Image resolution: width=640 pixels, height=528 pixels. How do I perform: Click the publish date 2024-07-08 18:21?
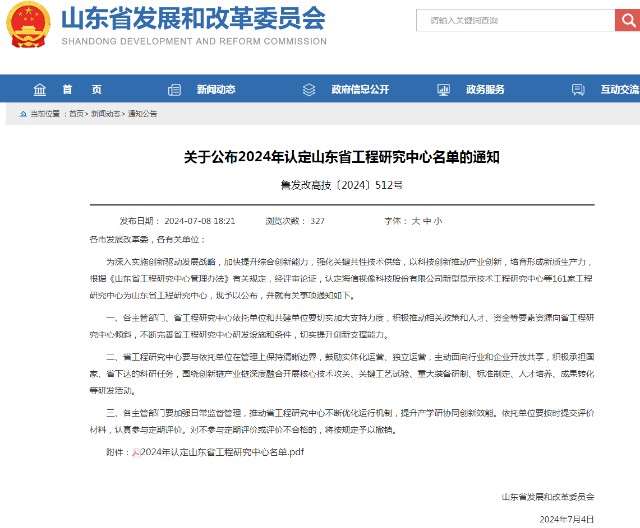click(200, 221)
